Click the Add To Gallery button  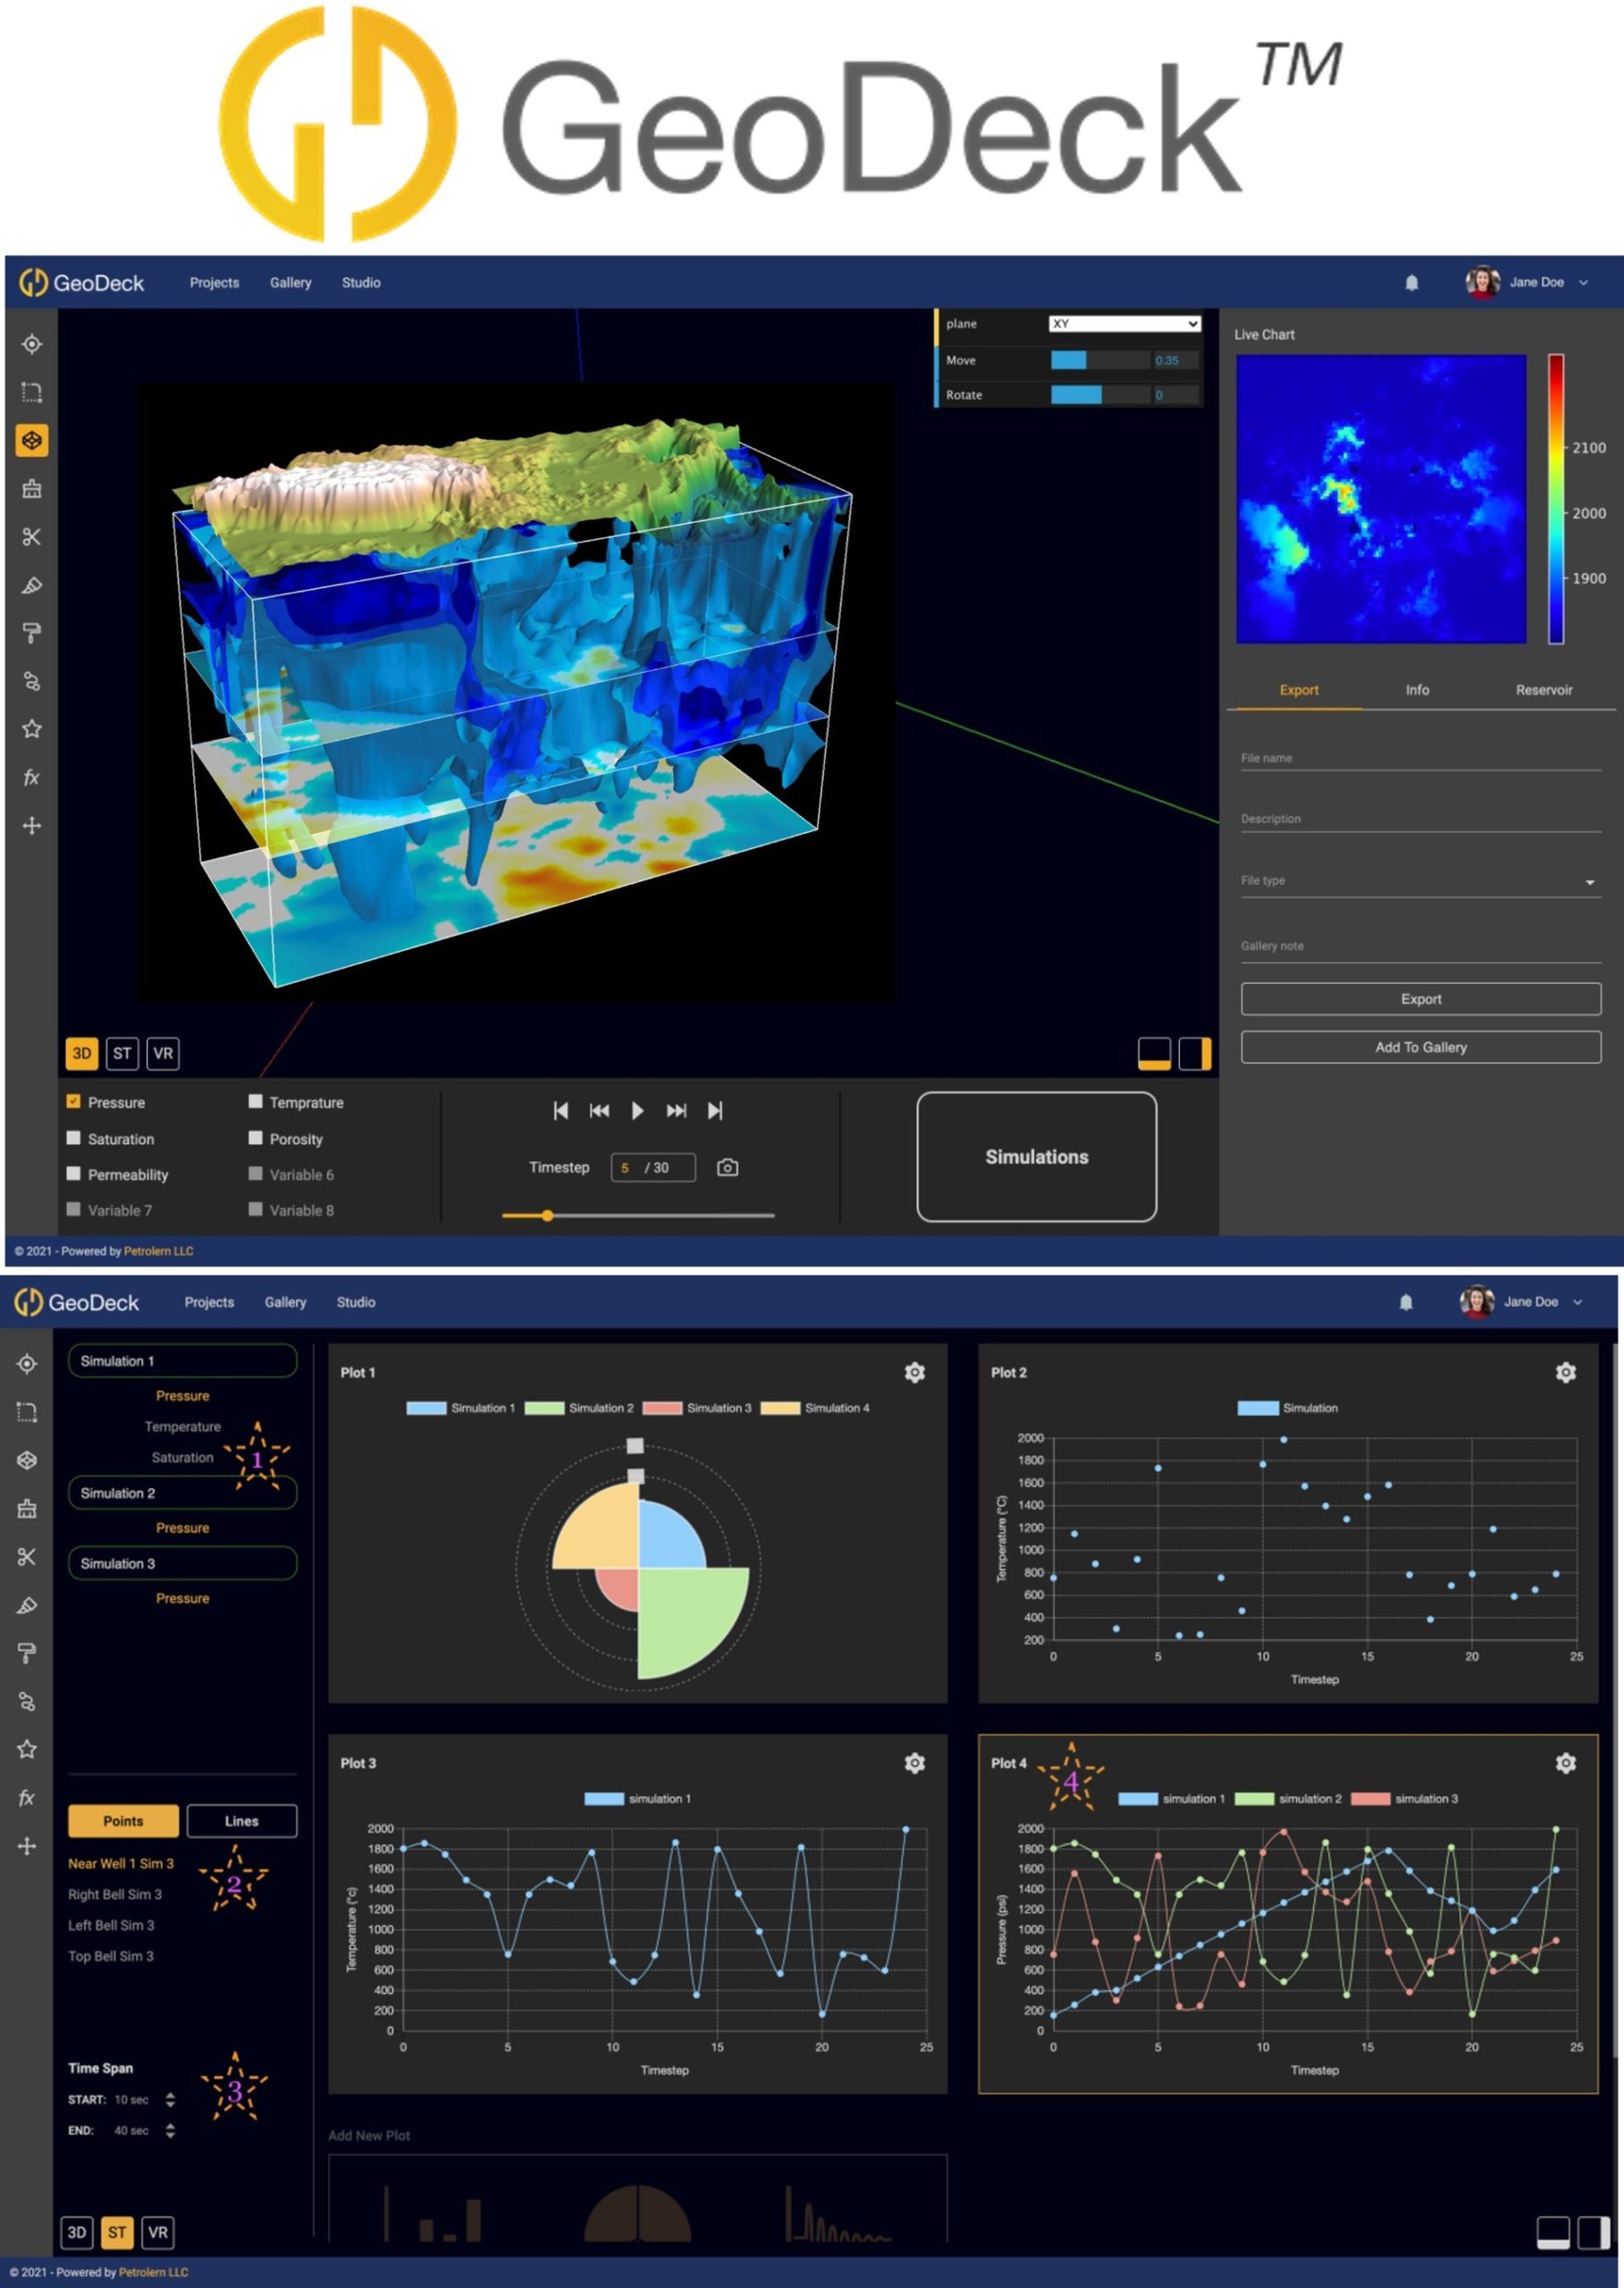point(1420,1047)
